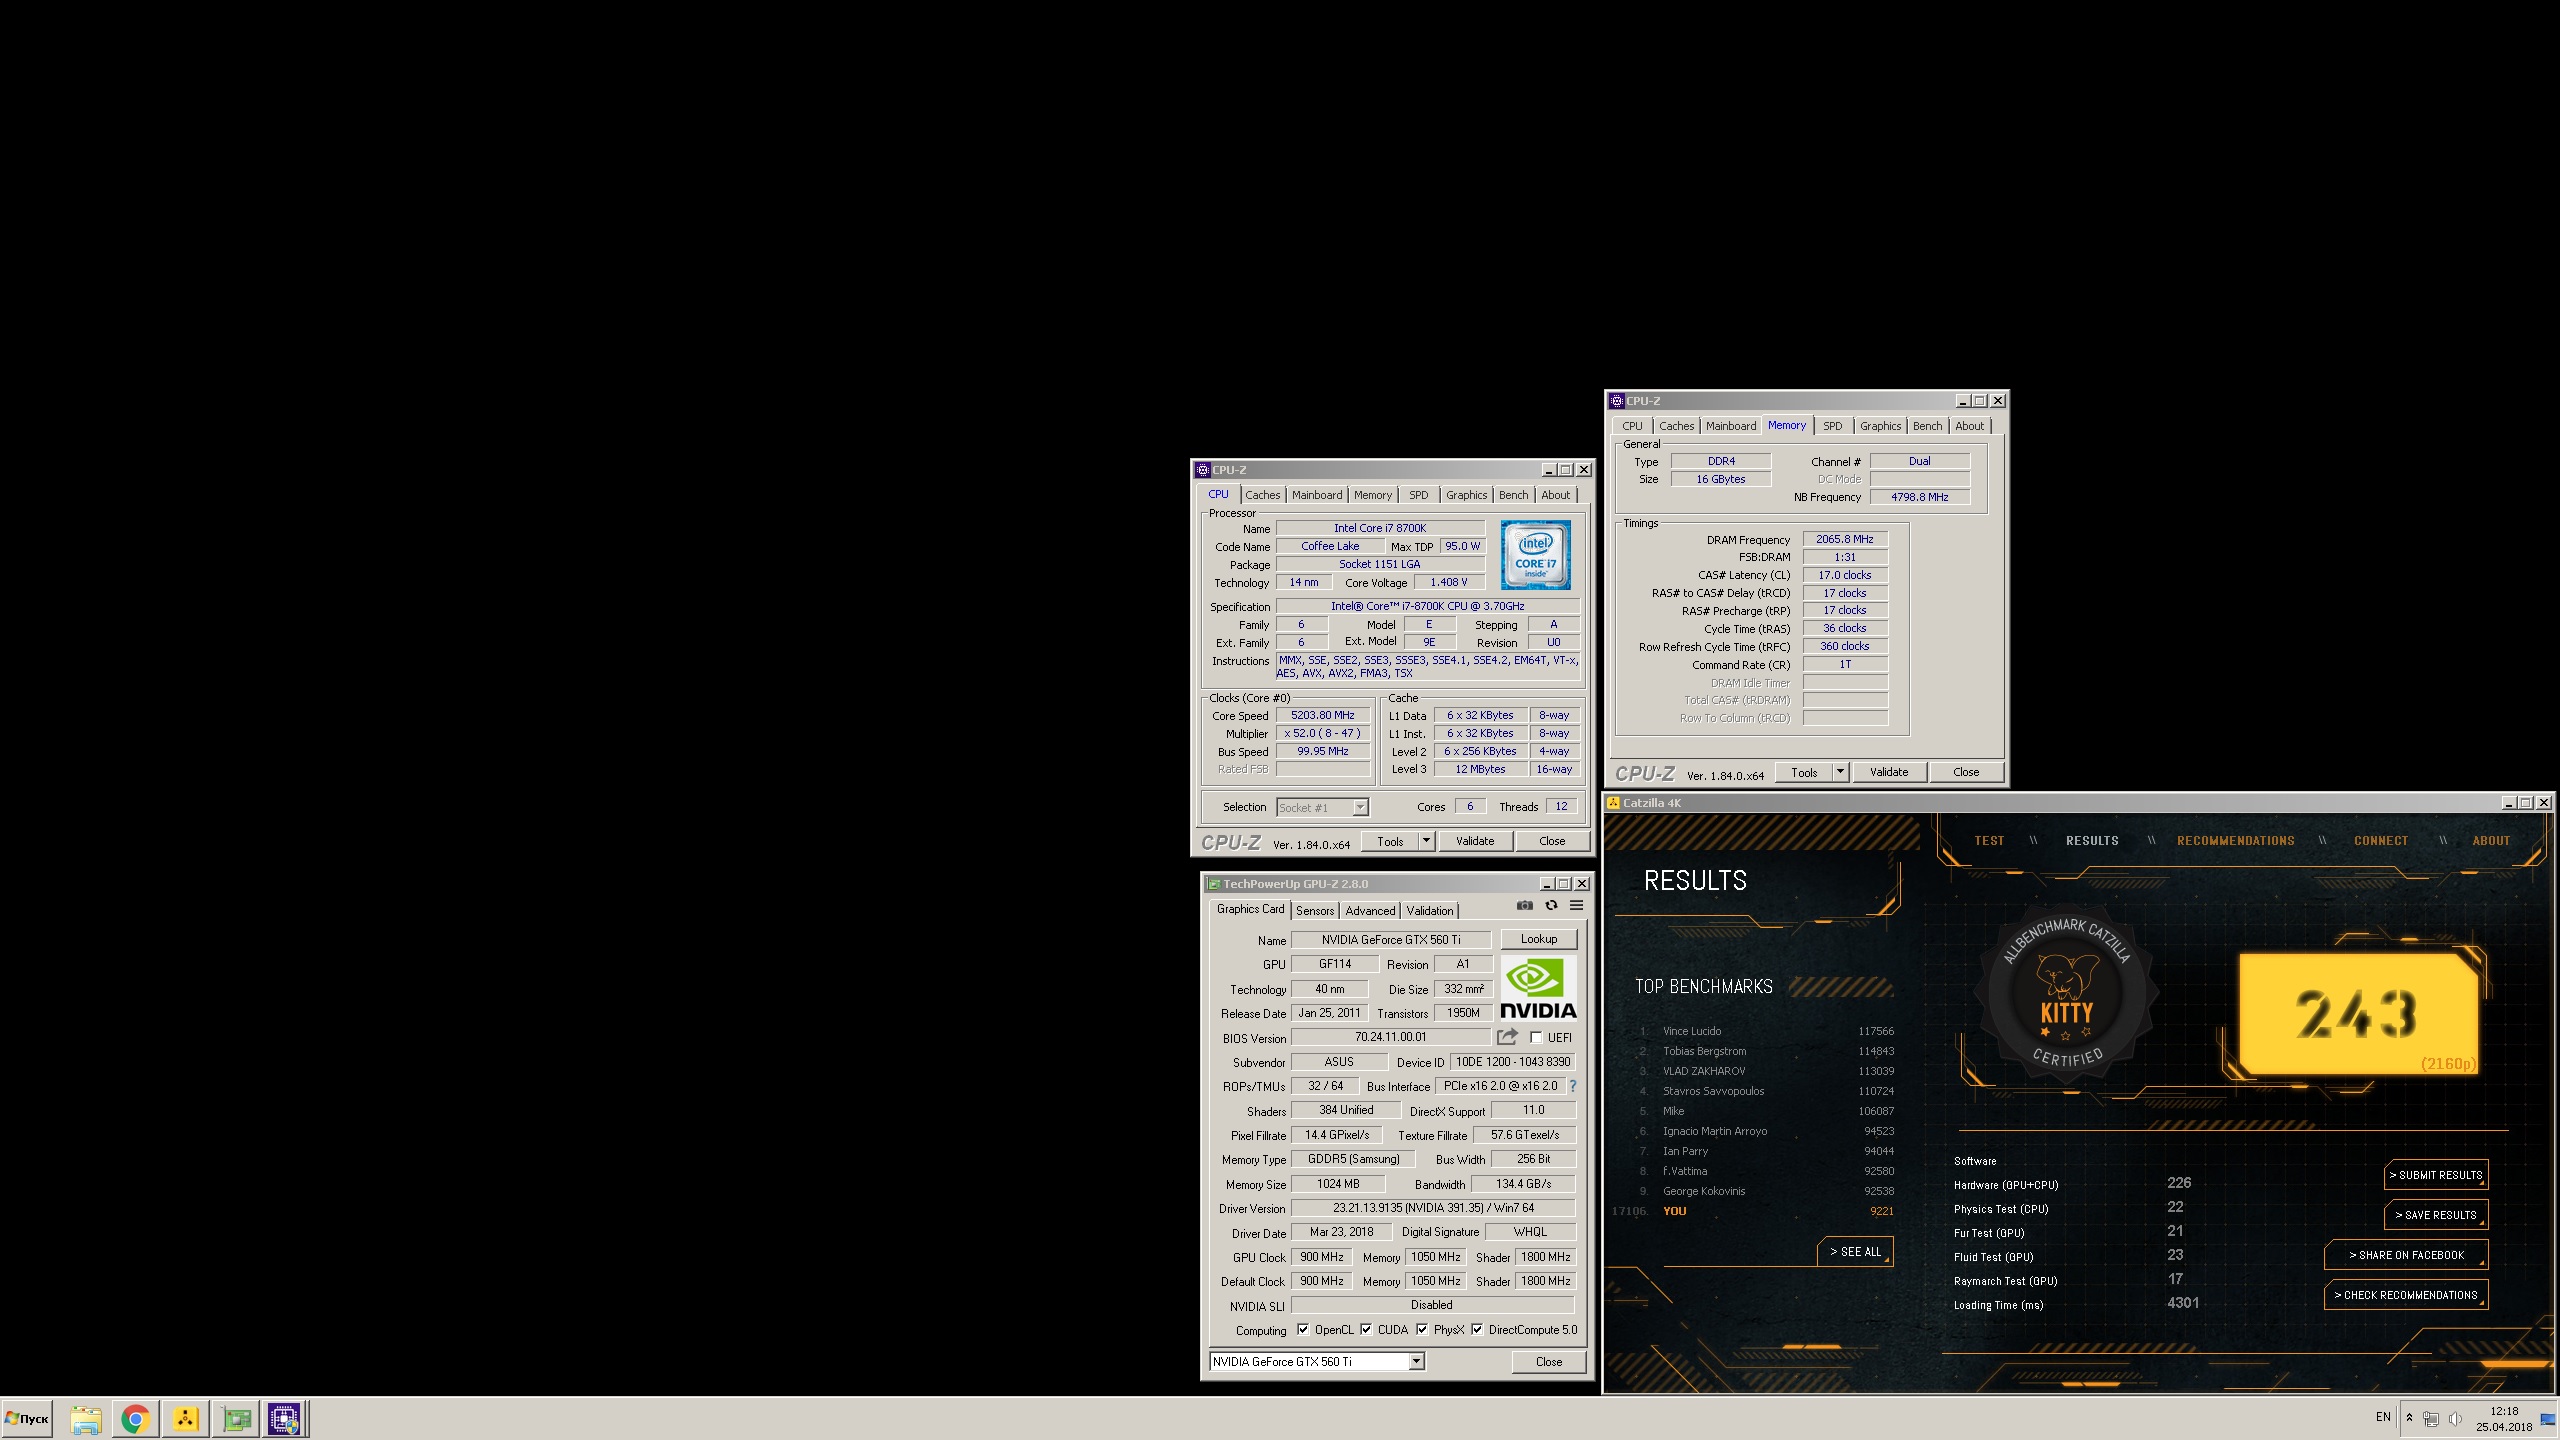This screenshot has height=1440, width=2560.
Task: Click Save Results in Catzilla
Action: click(2436, 1215)
